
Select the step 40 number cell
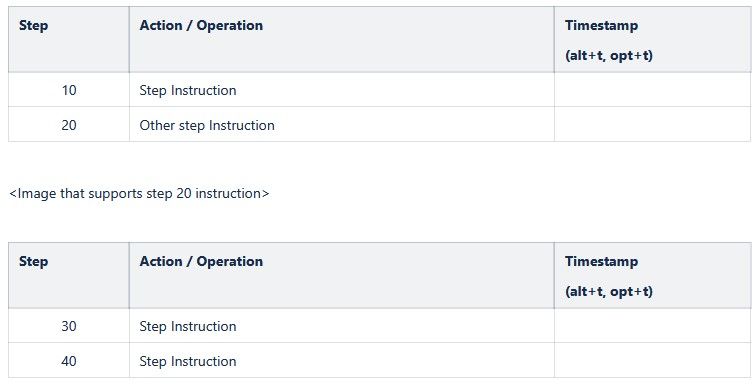click(x=69, y=361)
